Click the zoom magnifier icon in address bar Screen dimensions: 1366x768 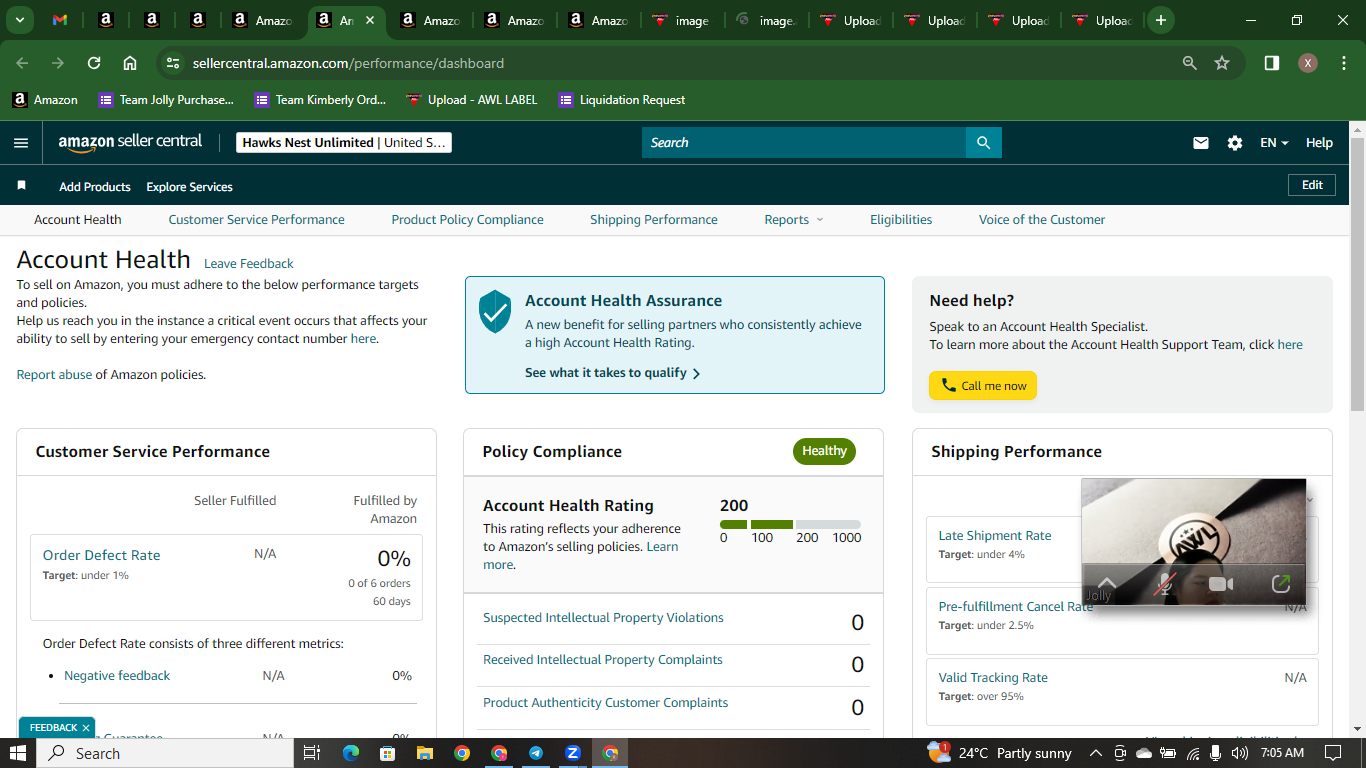(1190, 63)
